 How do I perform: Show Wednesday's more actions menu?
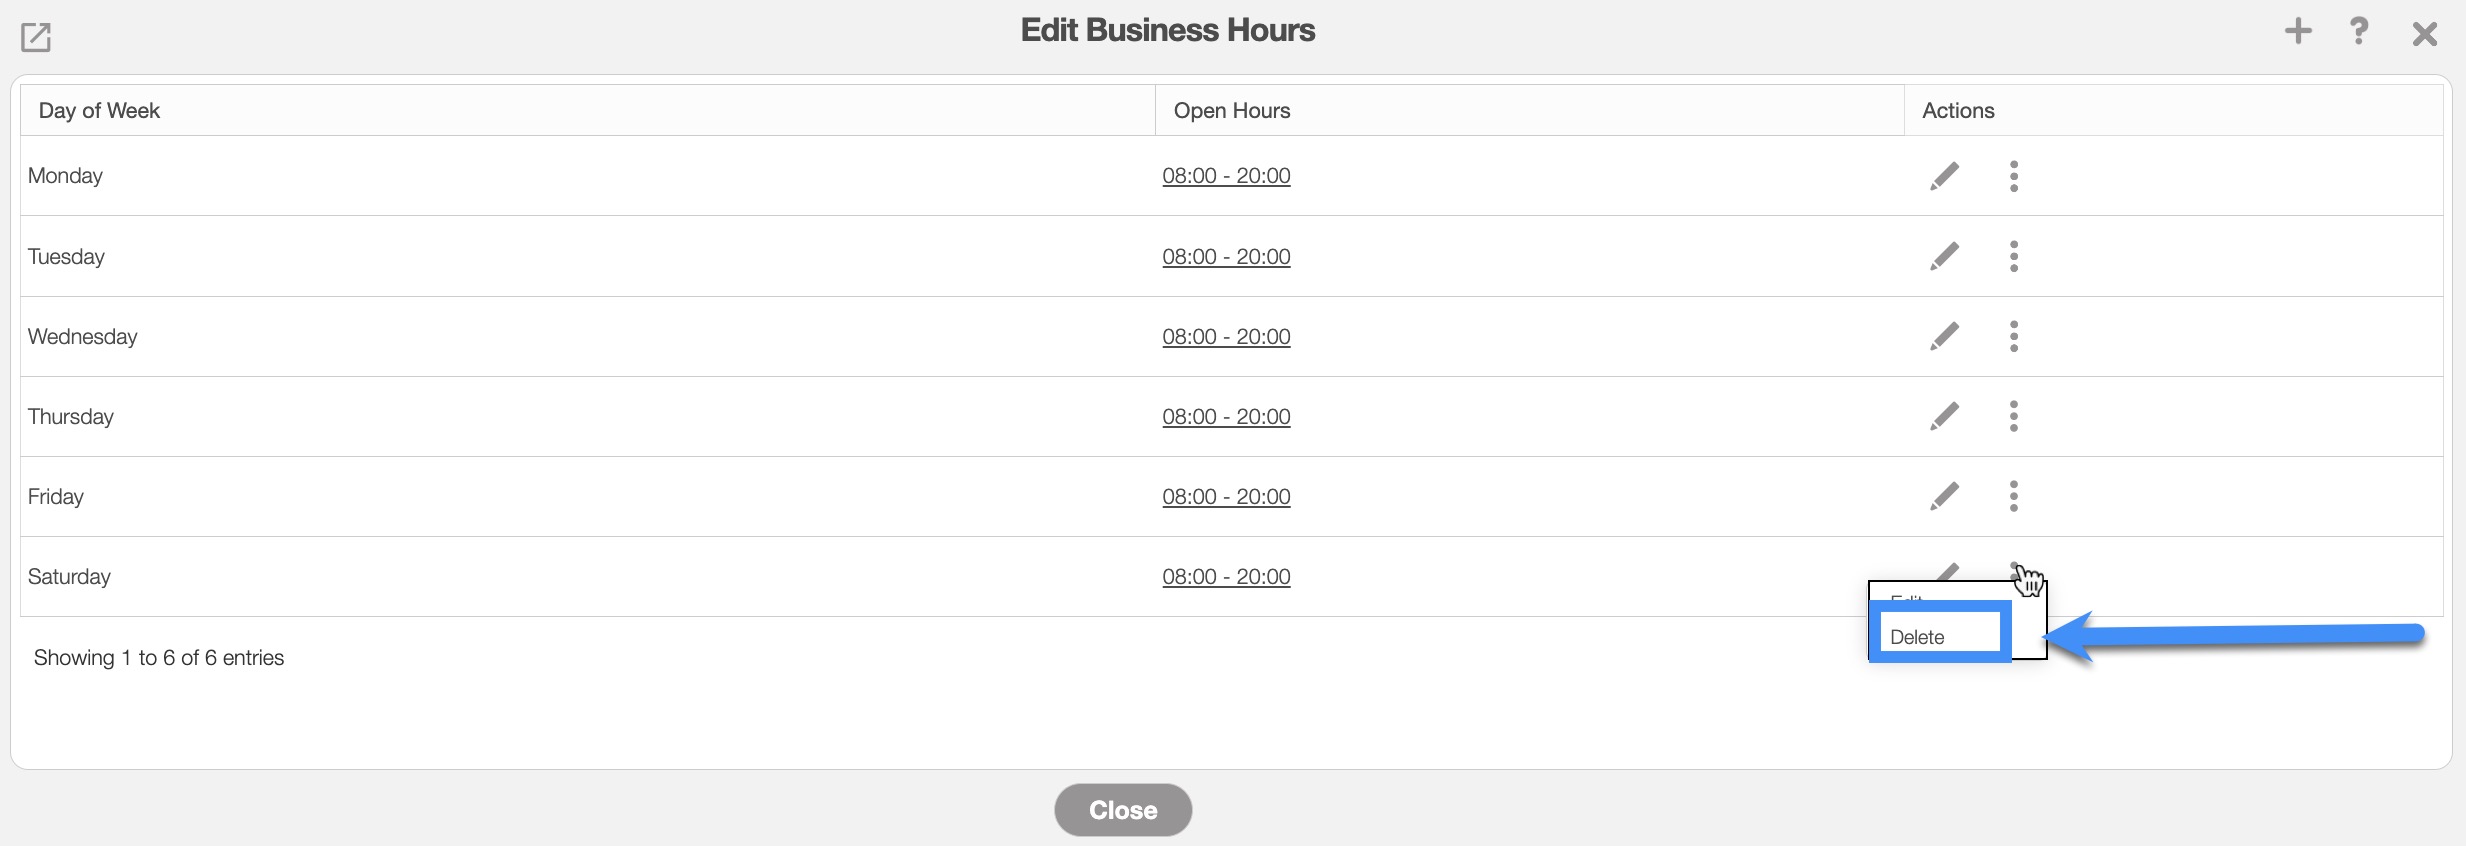[x=2014, y=336]
